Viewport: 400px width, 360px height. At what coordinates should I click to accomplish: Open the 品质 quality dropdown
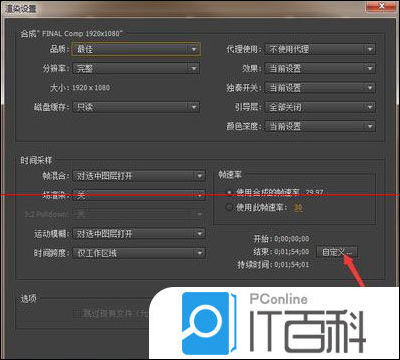pos(136,49)
